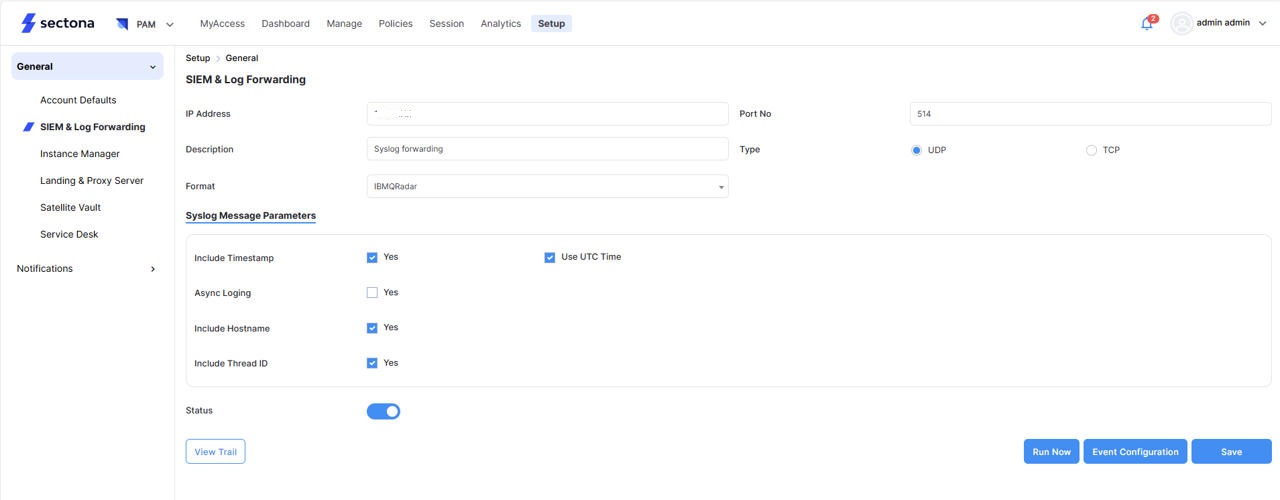The image size is (1280, 500).
Task: Click the SIEM & Log Forwarding sidebar icon
Action: point(28,127)
